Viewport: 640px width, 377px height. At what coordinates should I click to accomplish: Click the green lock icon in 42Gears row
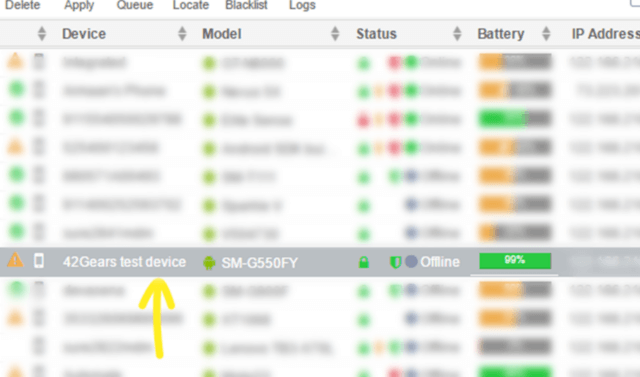click(x=364, y=262)
